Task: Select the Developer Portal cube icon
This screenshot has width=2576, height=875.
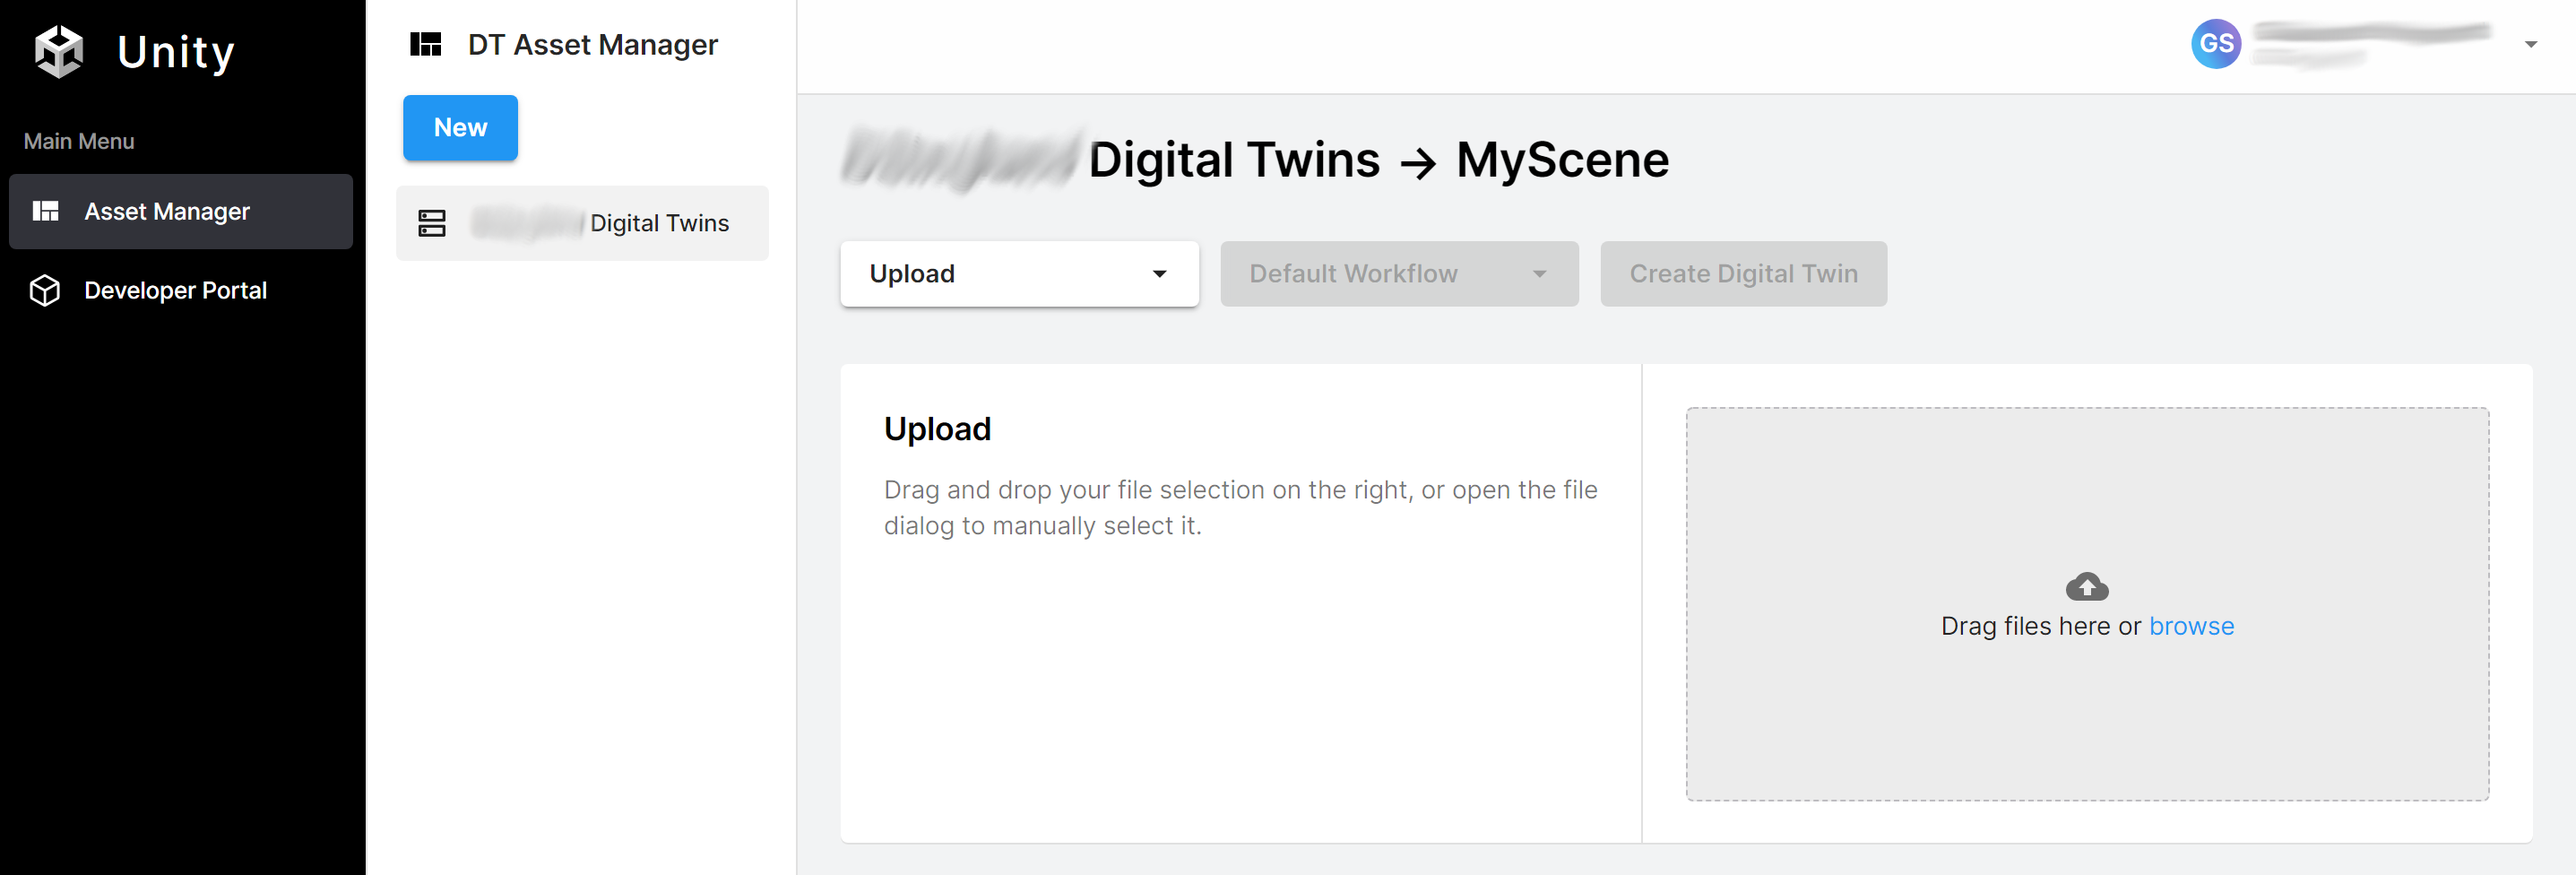Action: click(45, 290)
